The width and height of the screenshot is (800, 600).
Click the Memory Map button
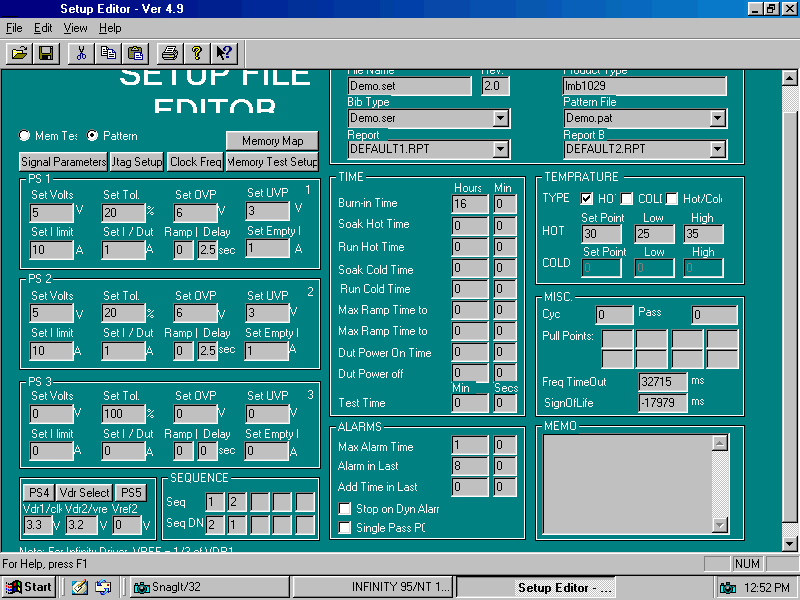pos(272,141)
